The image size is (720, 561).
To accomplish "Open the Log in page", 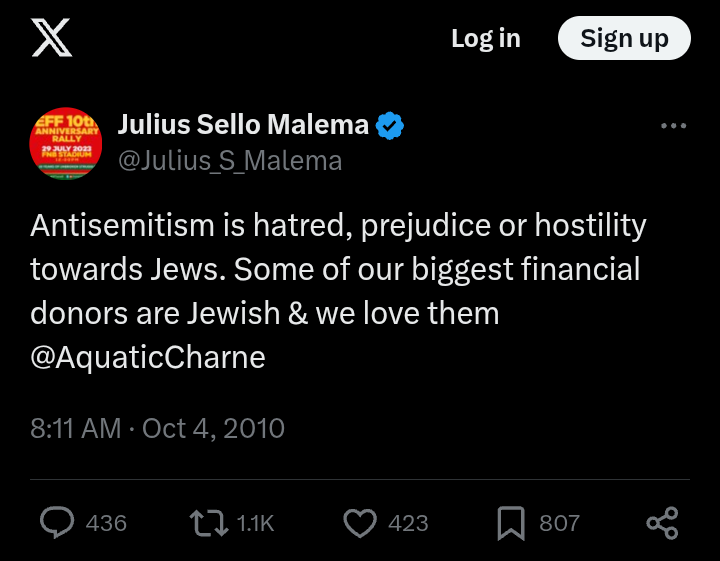I will pyautogui.click(x=485, y=39).
